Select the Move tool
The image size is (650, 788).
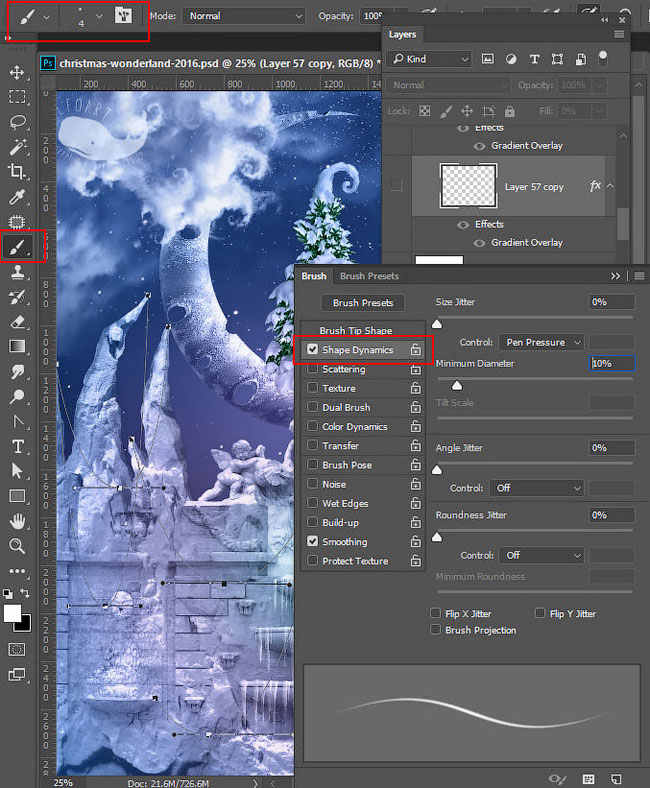click(17, 72)
